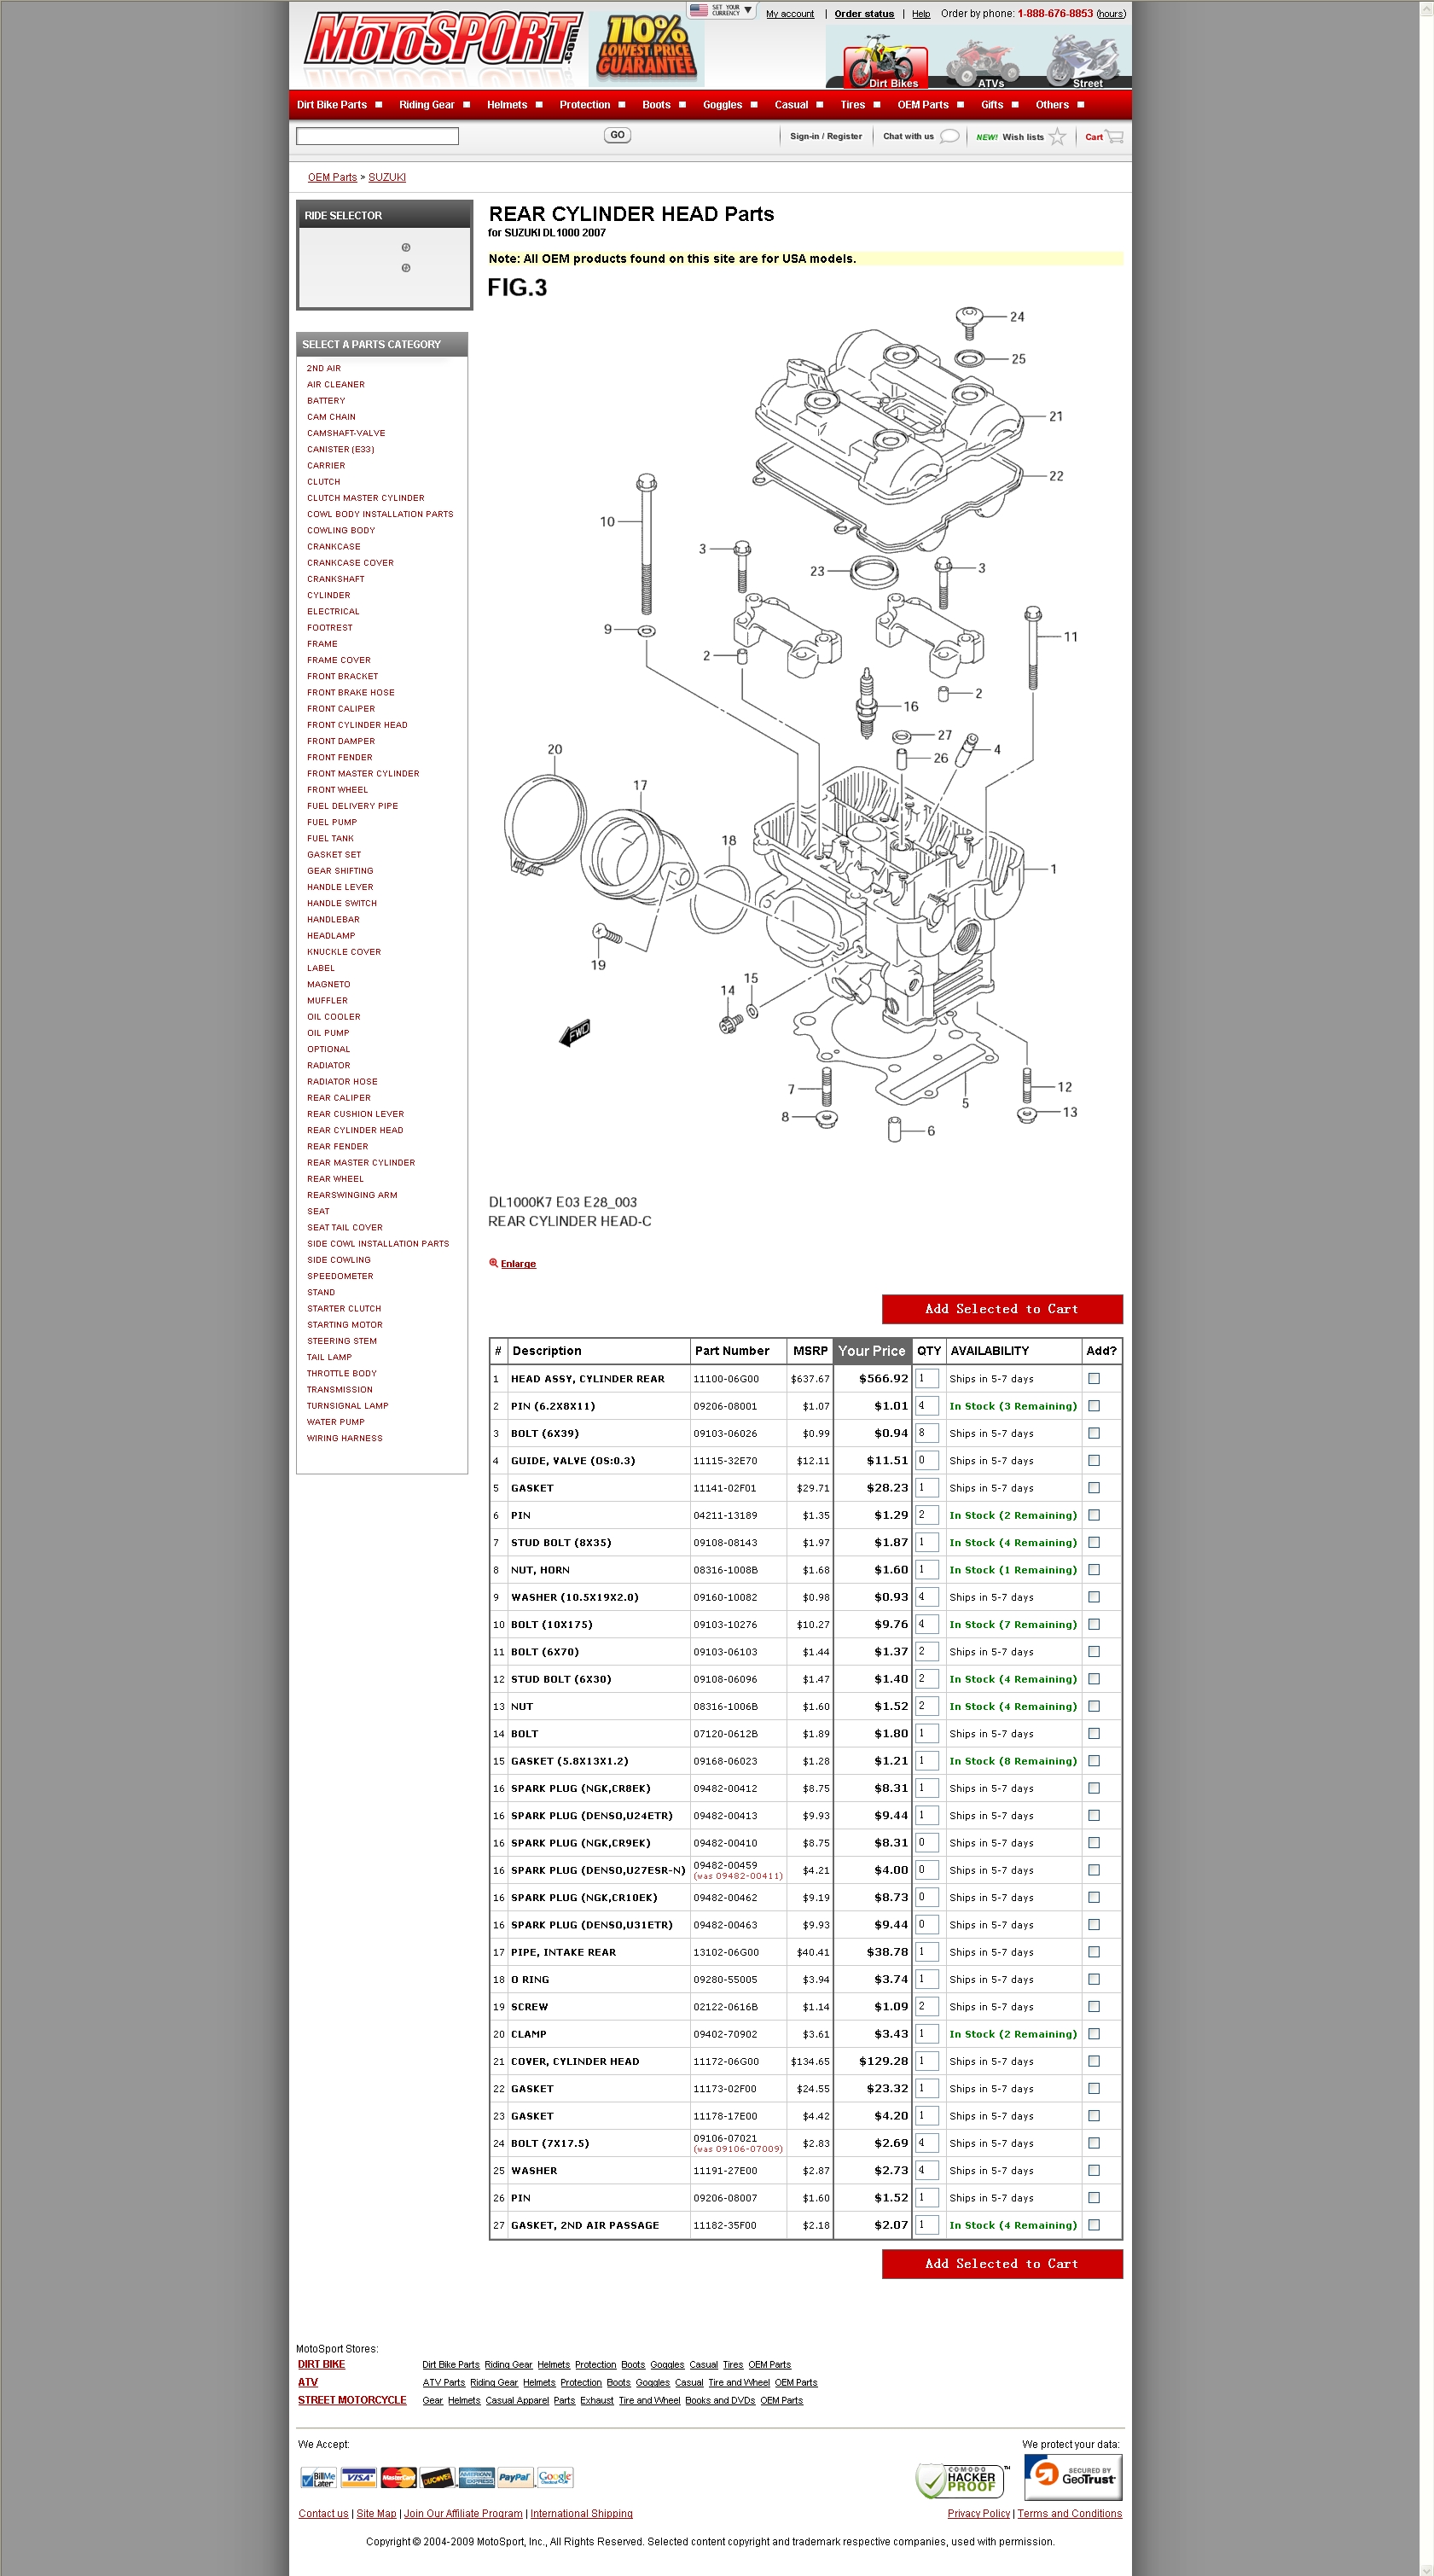Check the Add box for BOLT (10X175)
The height and width of the screenshot is (2576, 1434).
click(x=1094, y=1625)
